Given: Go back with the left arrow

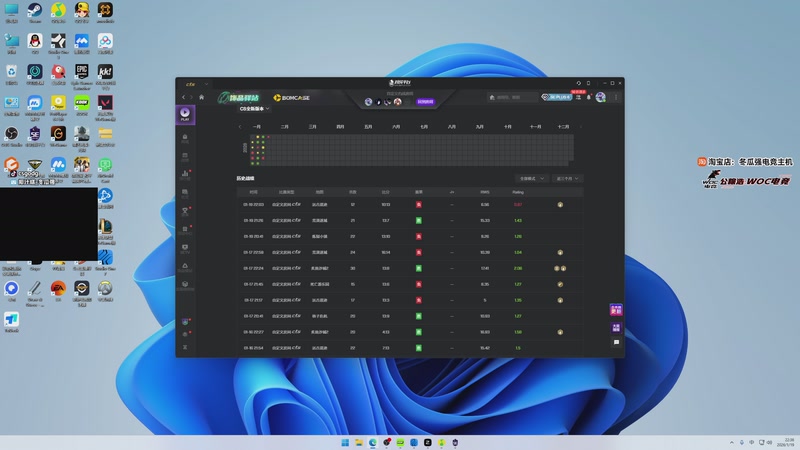Looking at the screenshot, I should [x=184, y=97].
